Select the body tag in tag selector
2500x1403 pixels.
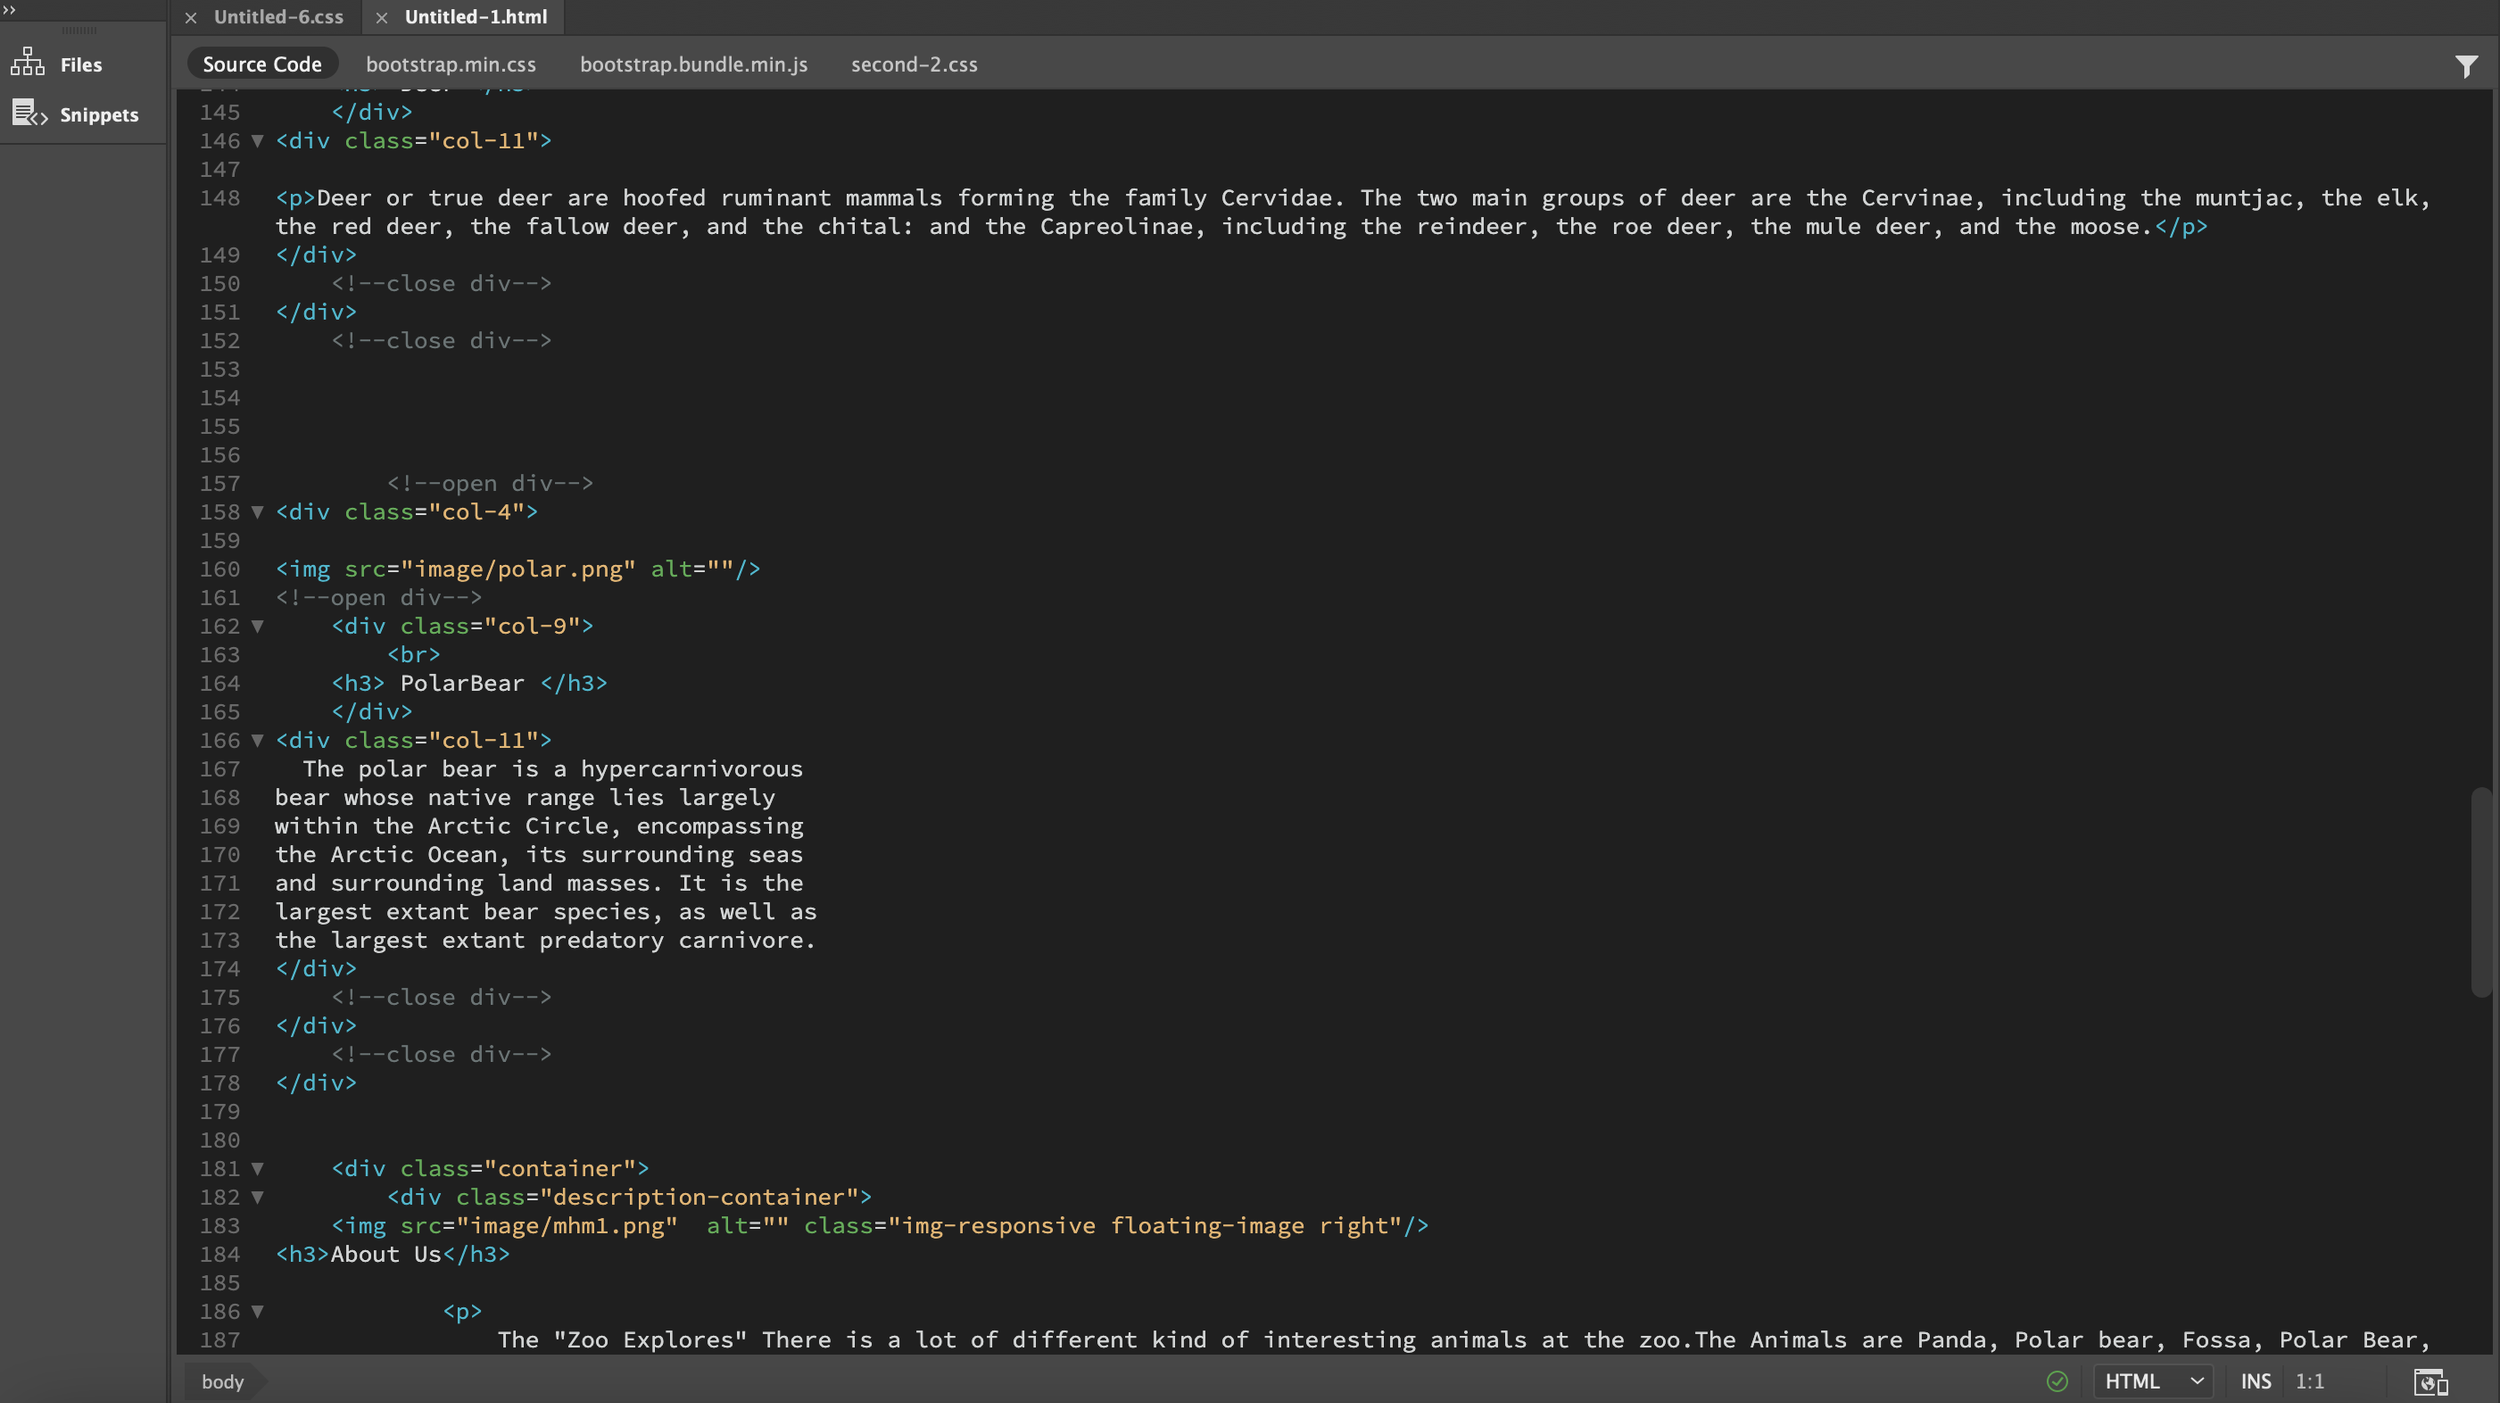coord(223,1381)
